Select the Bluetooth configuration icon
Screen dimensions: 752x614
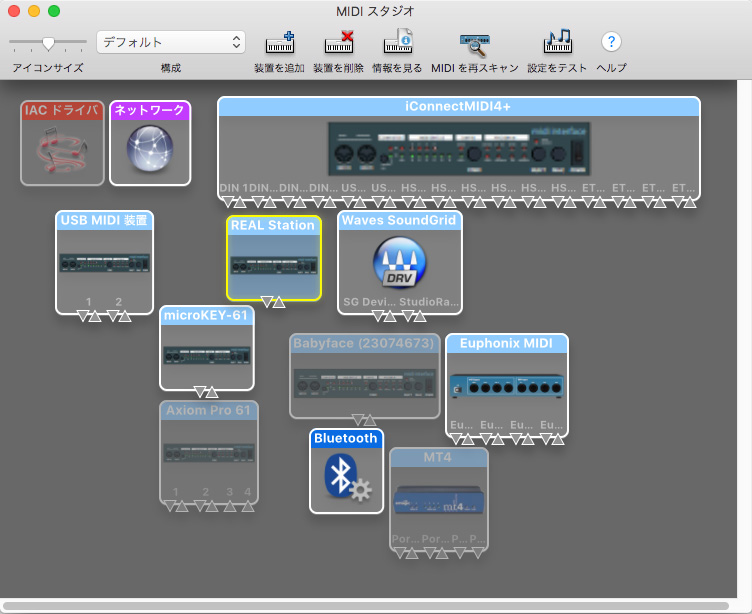click(x=347, y=477)
